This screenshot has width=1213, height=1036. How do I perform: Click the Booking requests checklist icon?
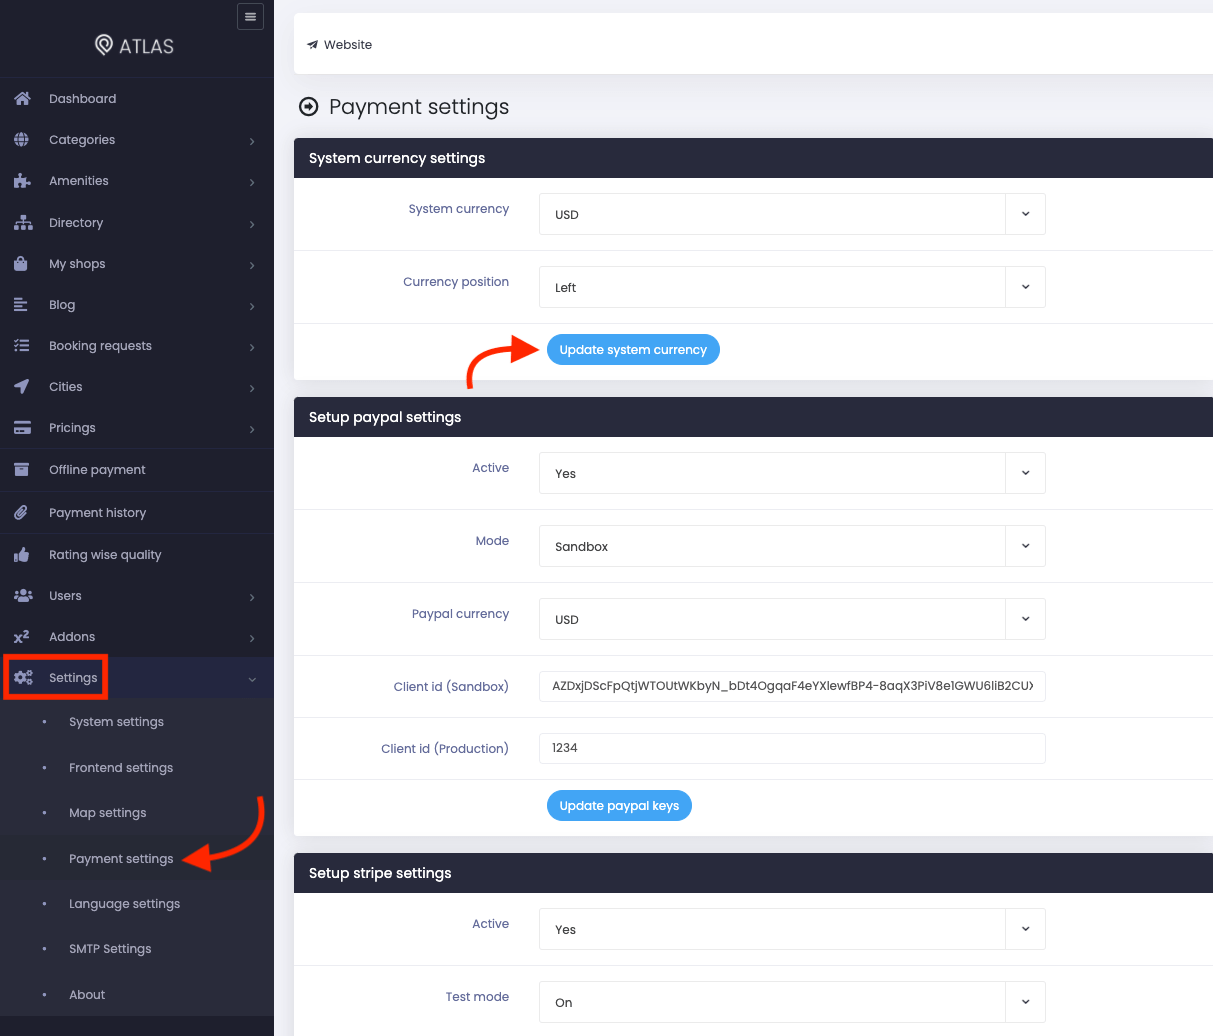coord(22,346)
